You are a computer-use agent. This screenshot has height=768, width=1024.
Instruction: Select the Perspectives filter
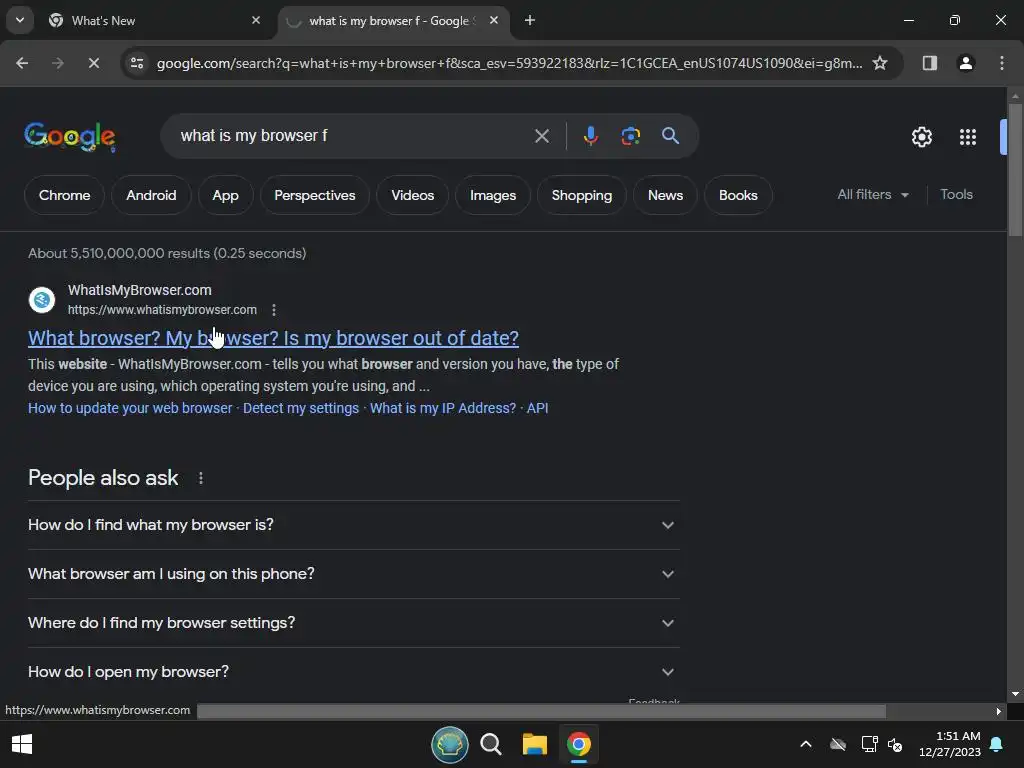click(x=315, y=195)
